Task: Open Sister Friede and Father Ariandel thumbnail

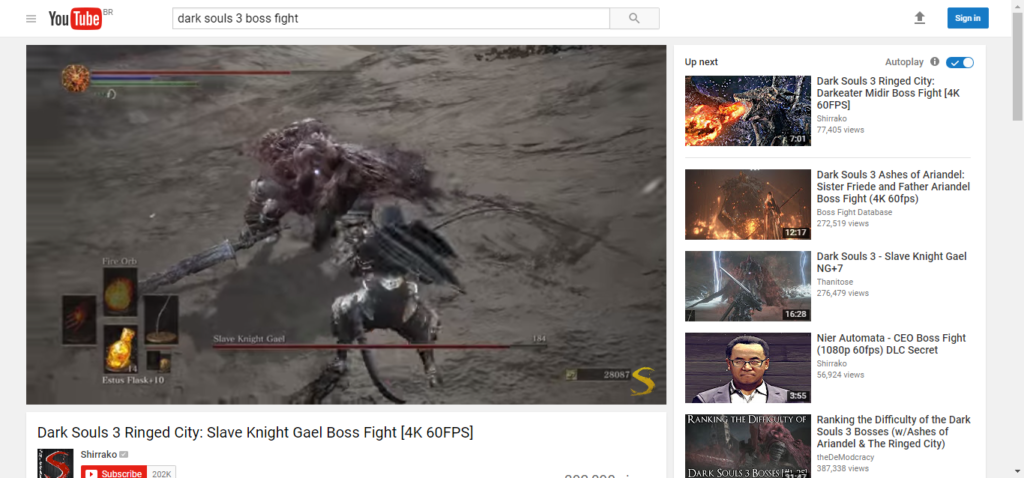Action: click(x=747, y=204)
